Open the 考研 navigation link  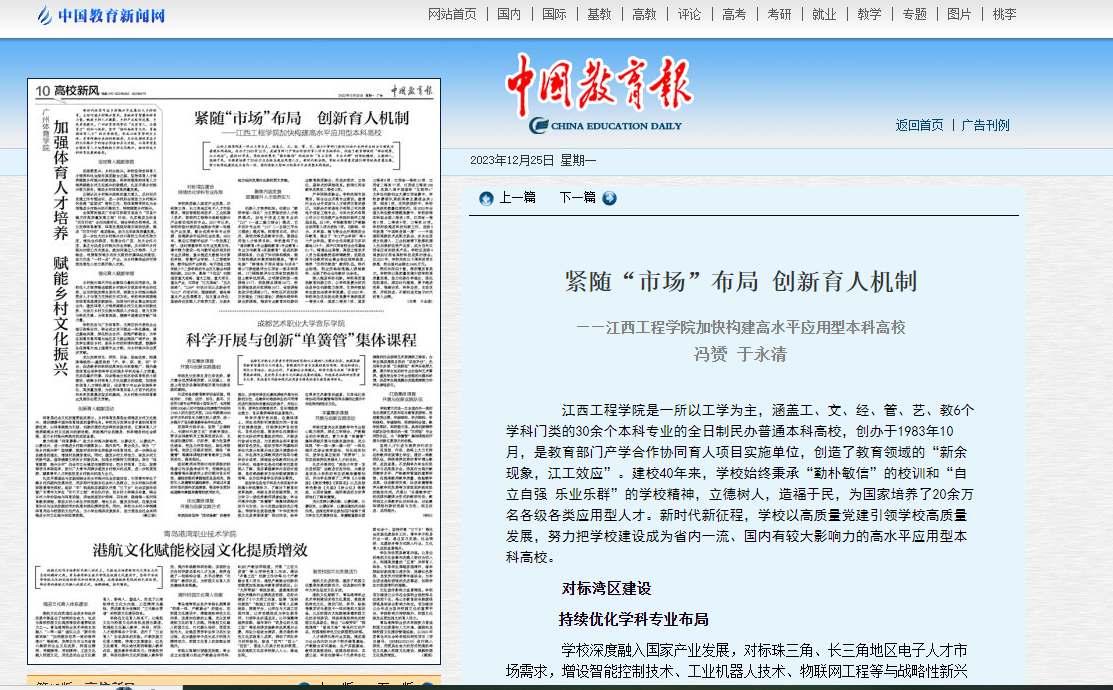[x=779, y=14]
